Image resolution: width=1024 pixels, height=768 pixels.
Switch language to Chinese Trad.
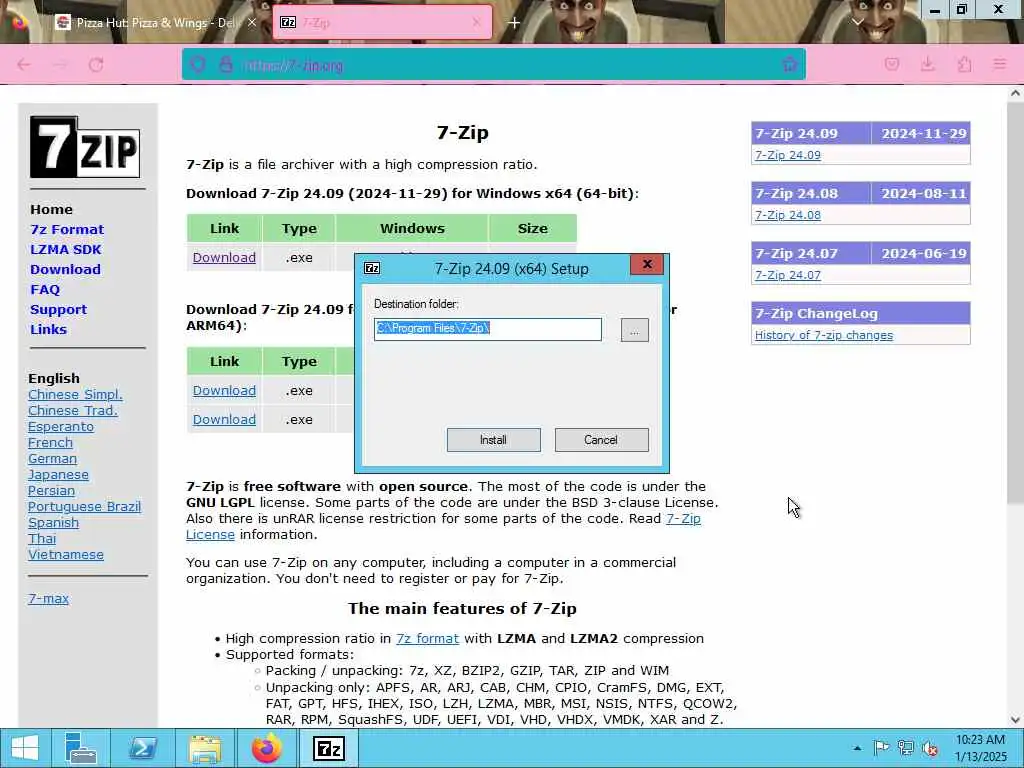pos(72,410)
